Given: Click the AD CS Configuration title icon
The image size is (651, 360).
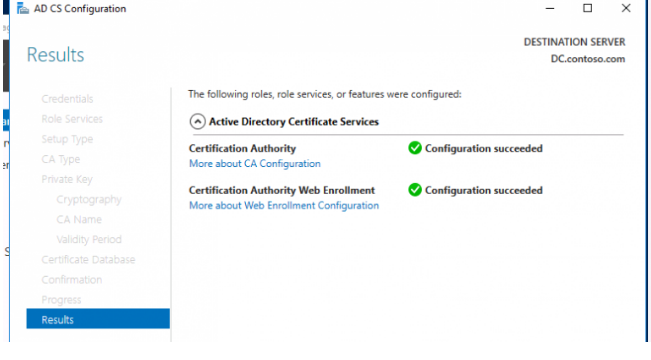Looking at the screenshot, I should (x=23, y=8).
